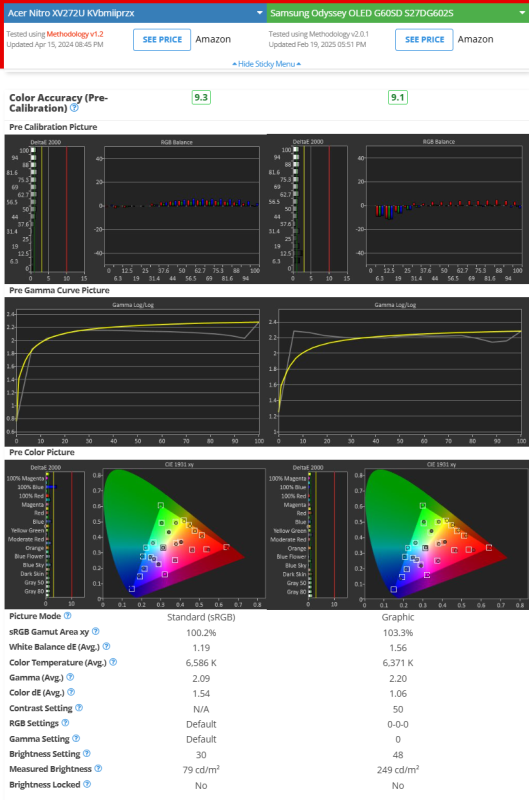
Task: Open the Methodology v1.2 link
Action: pyautogui.click(x=75, y=34)
